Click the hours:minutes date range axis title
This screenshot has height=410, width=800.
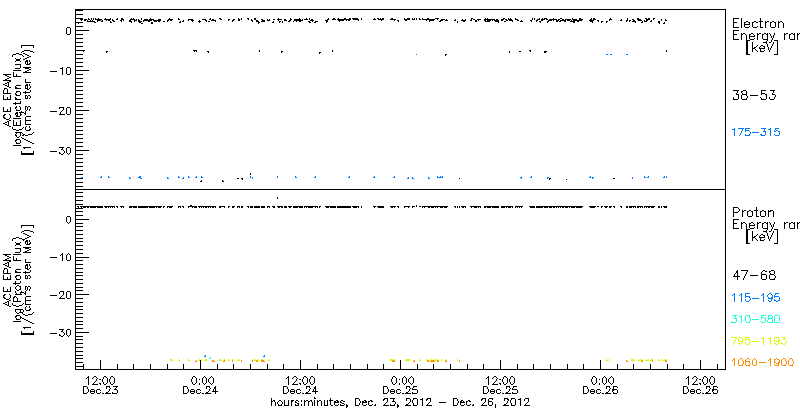point(400,402)
